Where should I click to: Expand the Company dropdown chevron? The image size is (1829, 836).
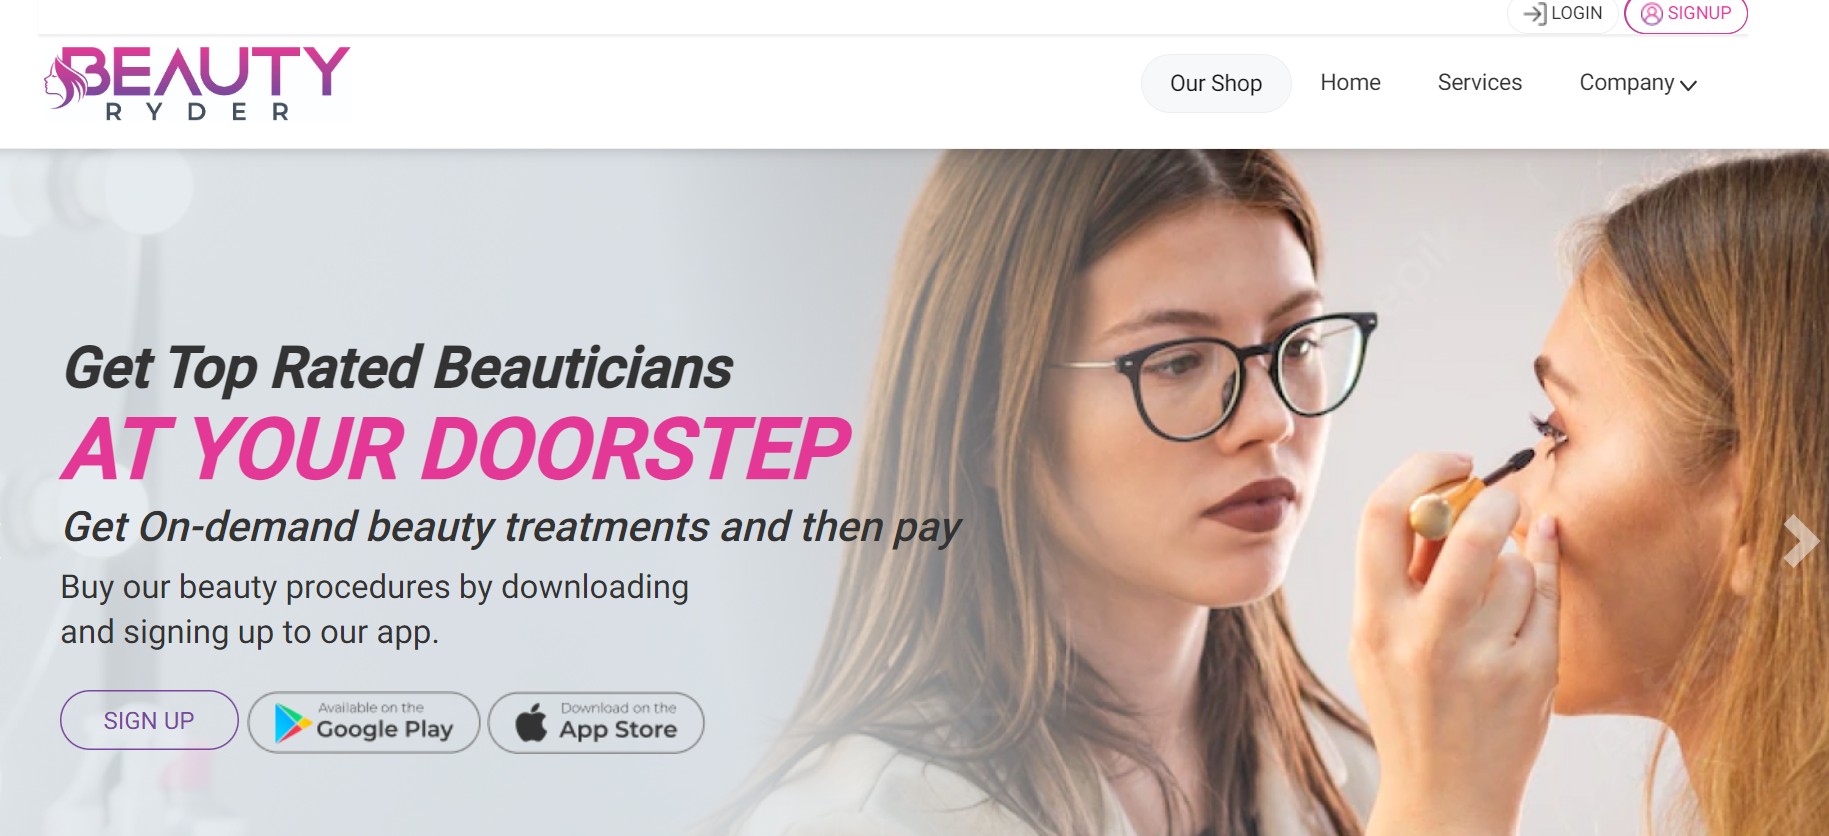pos(1689,86)
